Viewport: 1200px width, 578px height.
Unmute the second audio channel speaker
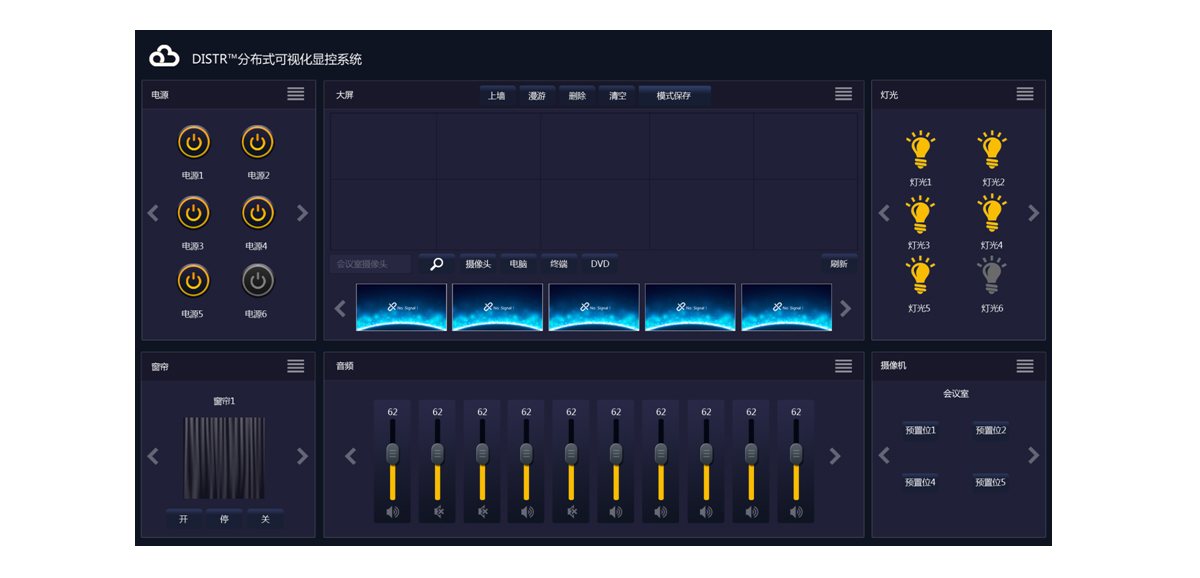point(437,512)
